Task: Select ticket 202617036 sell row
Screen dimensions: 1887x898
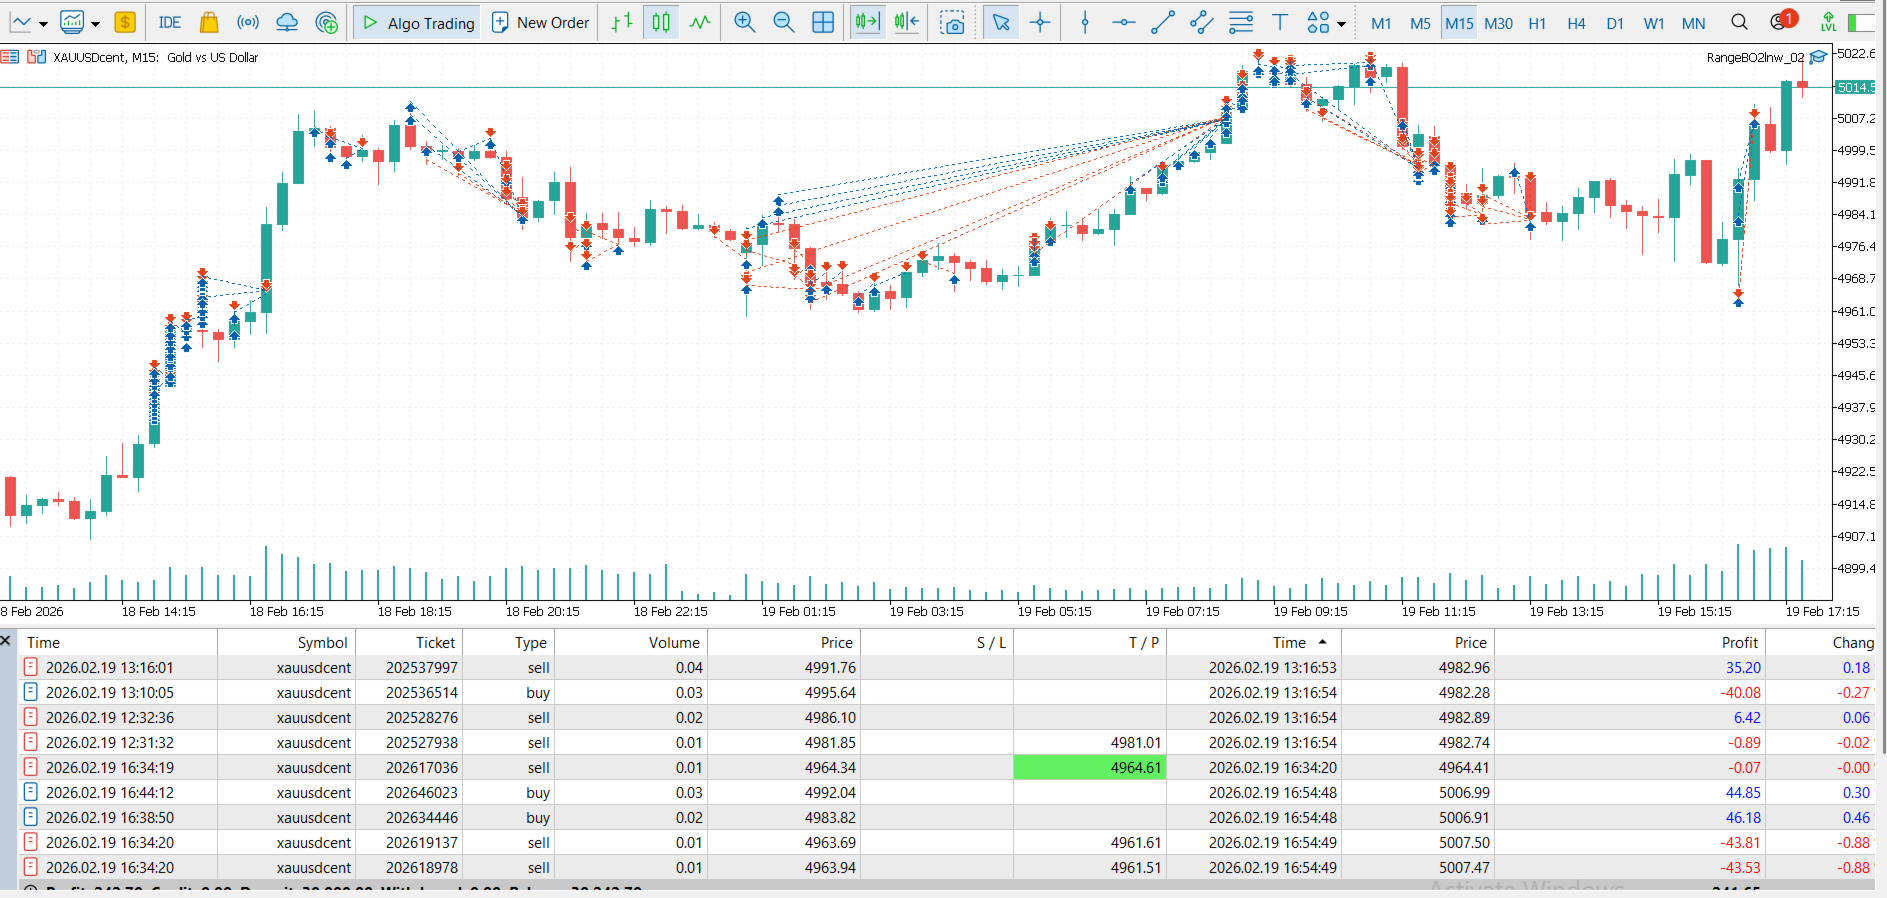Action: (x=946, y=767)
